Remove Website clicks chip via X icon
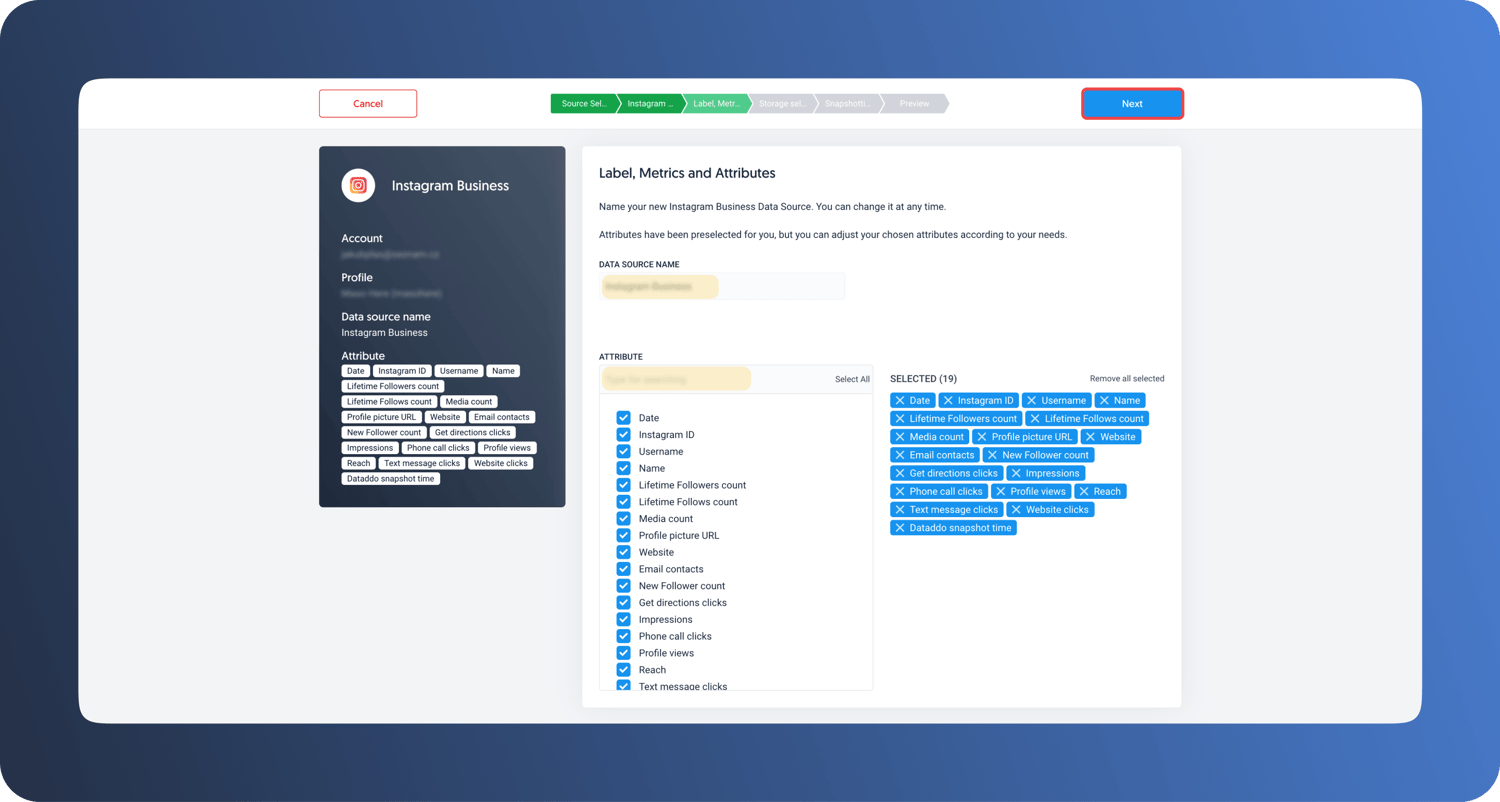This screenshot has height=802, width=1500. pos(1016,510)
